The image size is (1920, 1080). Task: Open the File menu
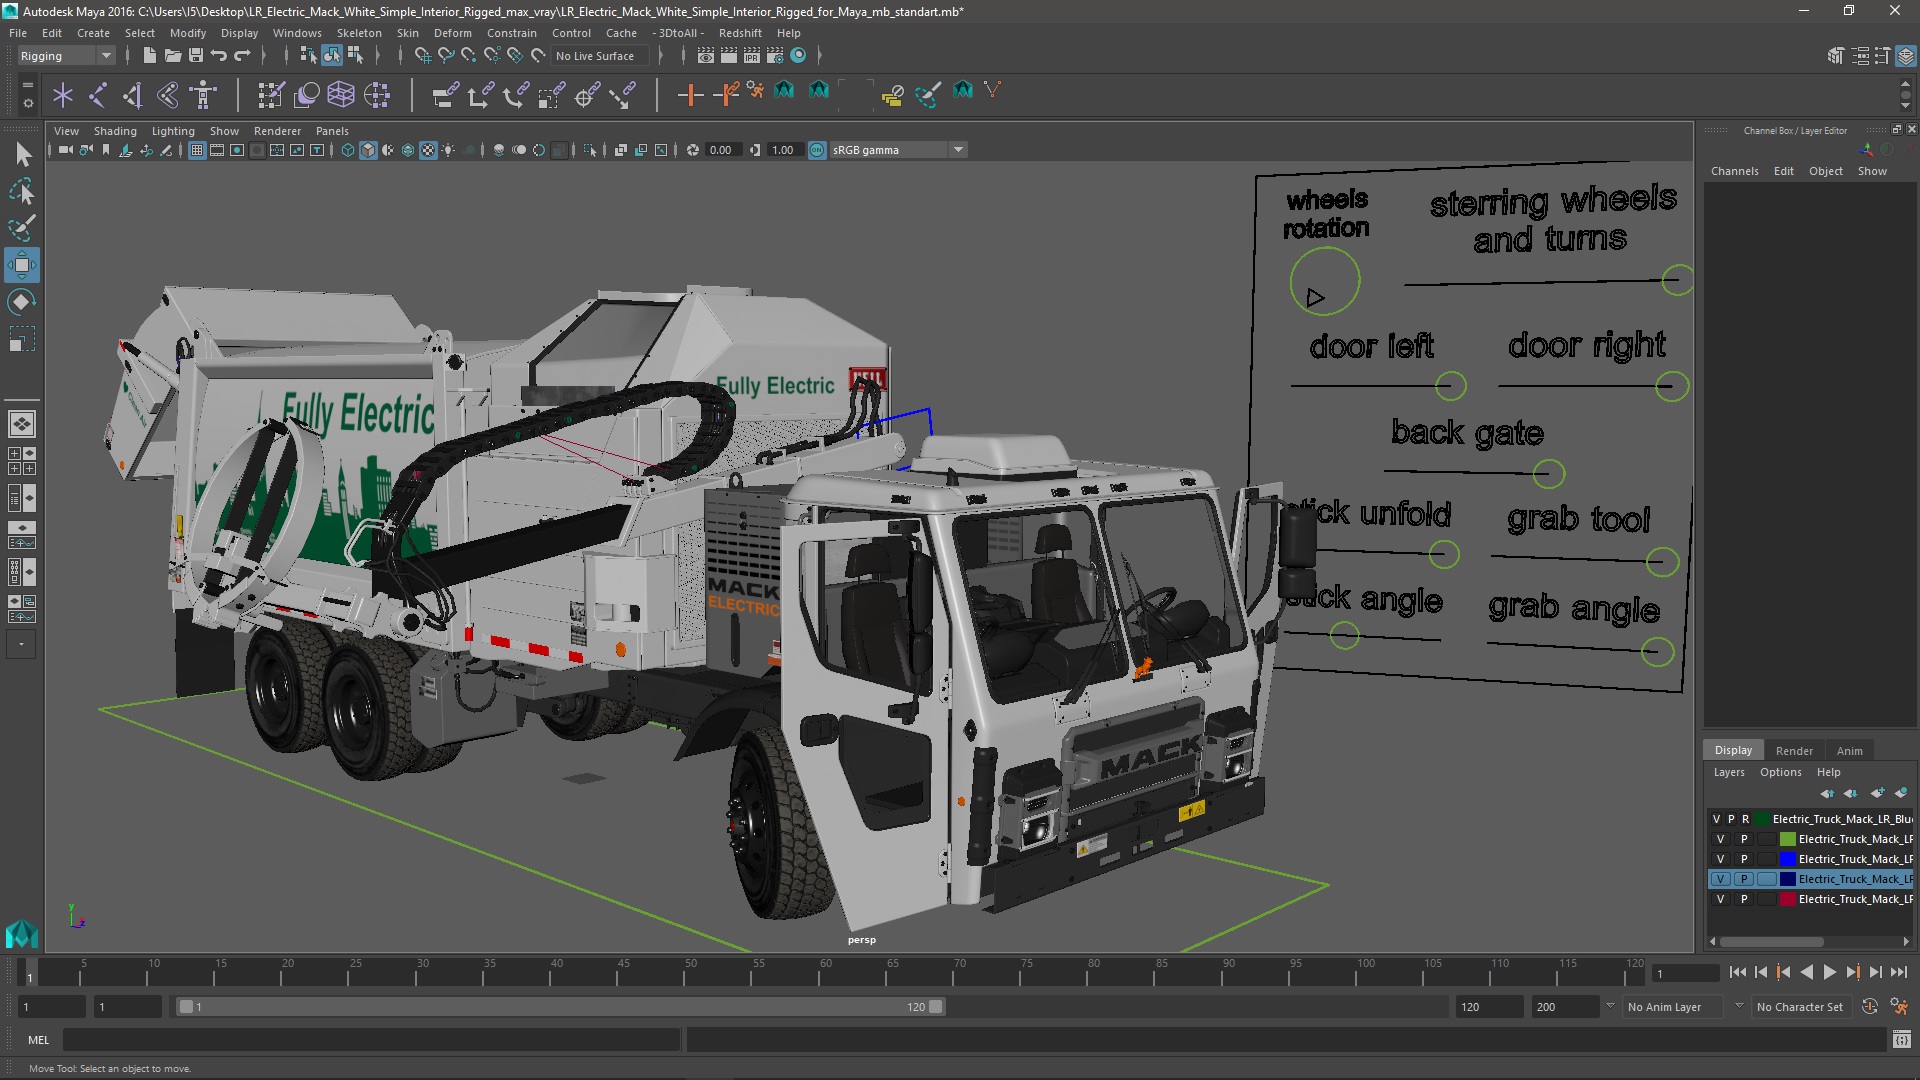tap(18, 33)
